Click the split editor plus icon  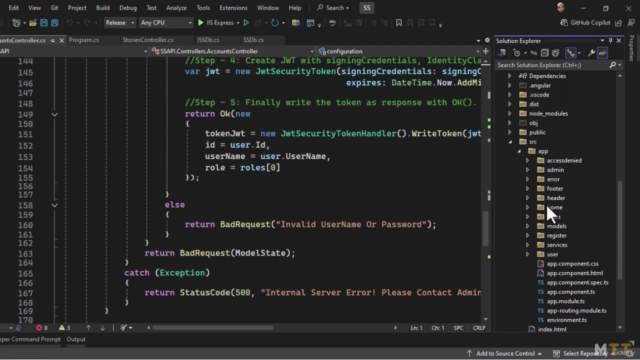[485, 51]
